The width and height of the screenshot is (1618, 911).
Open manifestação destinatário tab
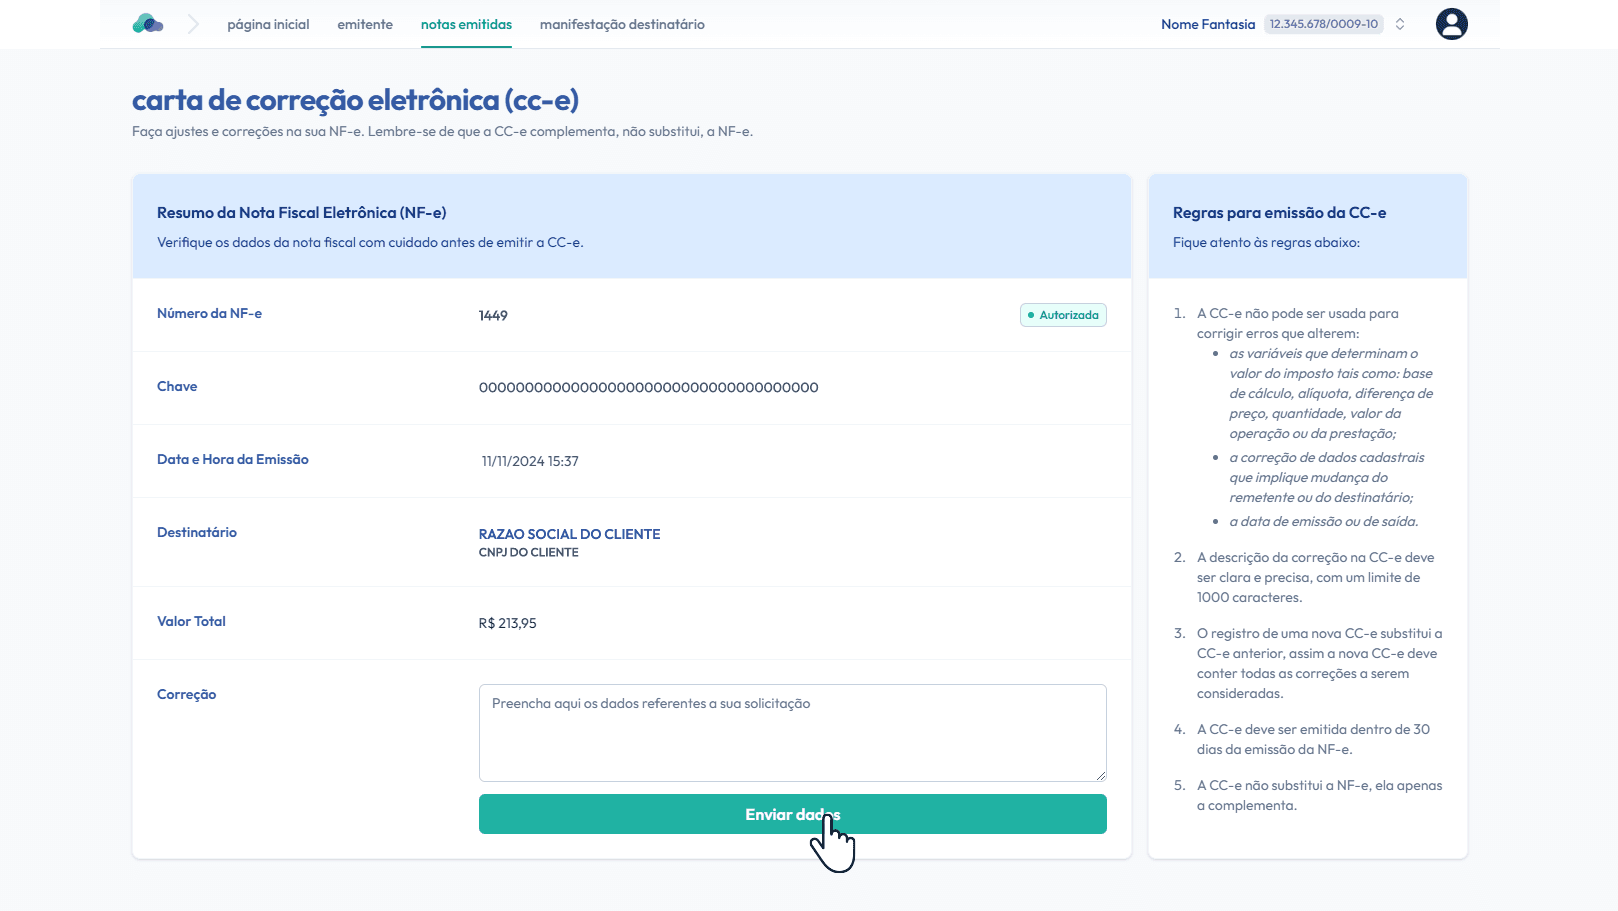pyautogui.click(x=622, y=24)
